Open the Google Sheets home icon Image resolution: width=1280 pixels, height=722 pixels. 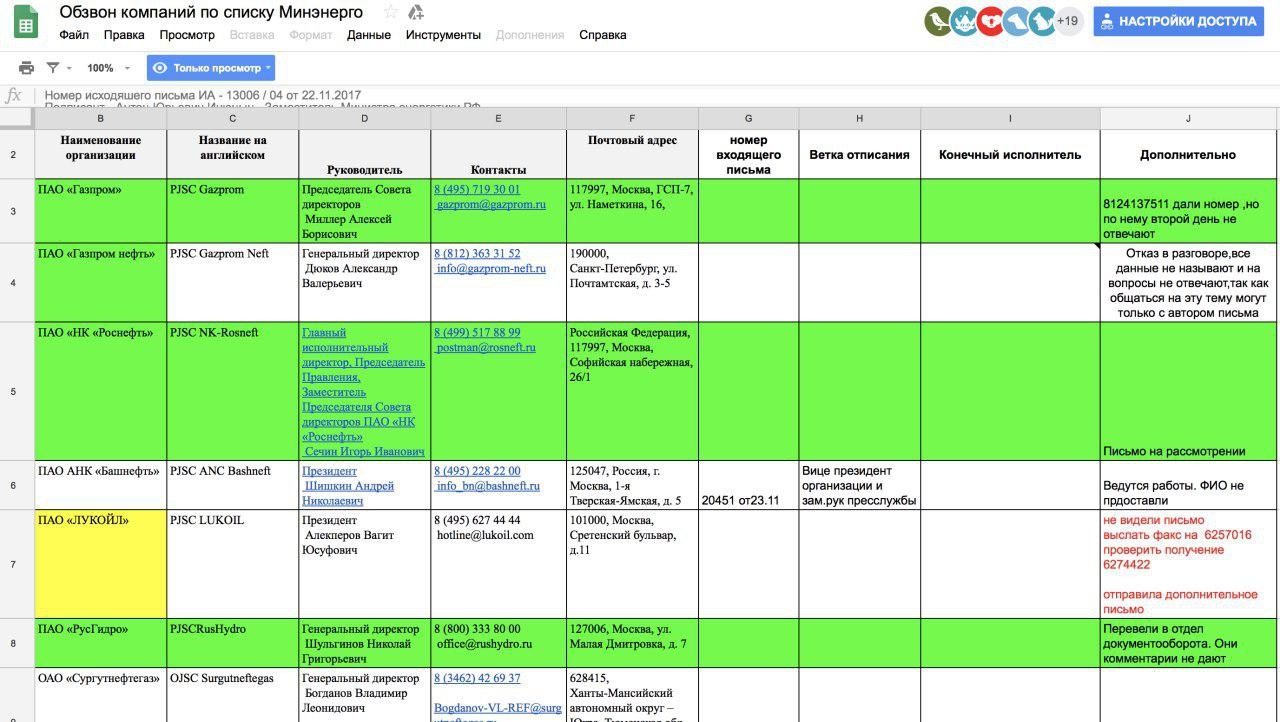[x=26, y=22]
